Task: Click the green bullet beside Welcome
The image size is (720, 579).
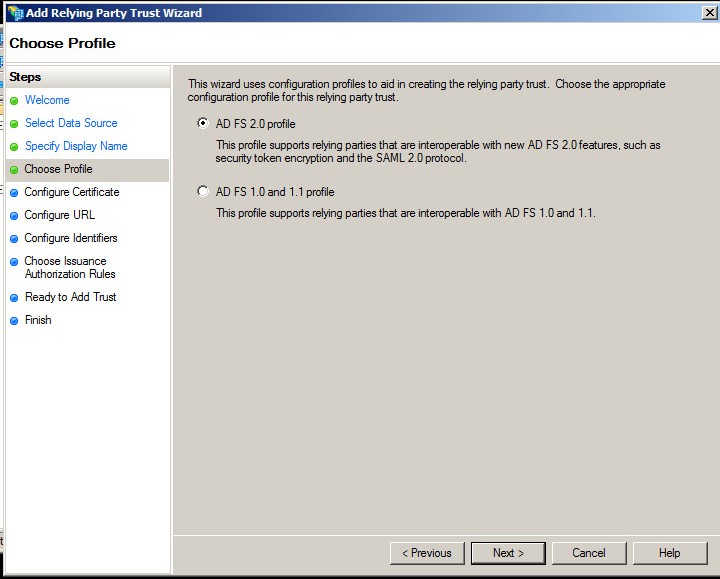Action: (x=14, y=101)
